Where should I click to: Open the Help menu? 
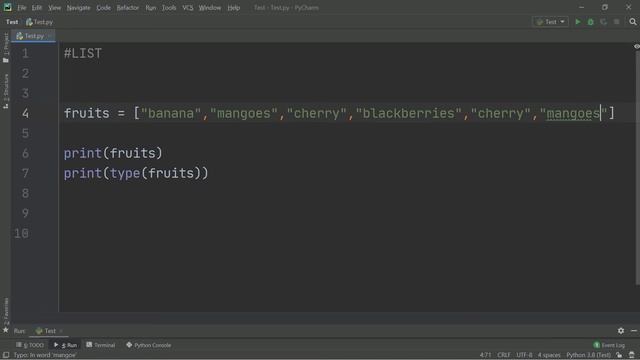click(233, 8)
